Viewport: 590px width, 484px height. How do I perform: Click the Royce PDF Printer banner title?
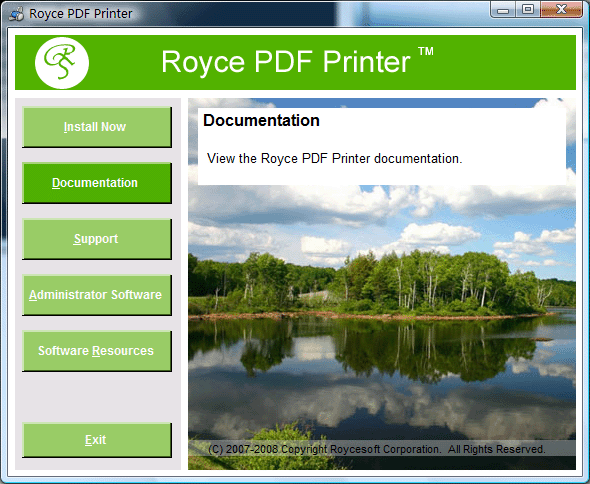pyautogui.click(x=286, y=62)
